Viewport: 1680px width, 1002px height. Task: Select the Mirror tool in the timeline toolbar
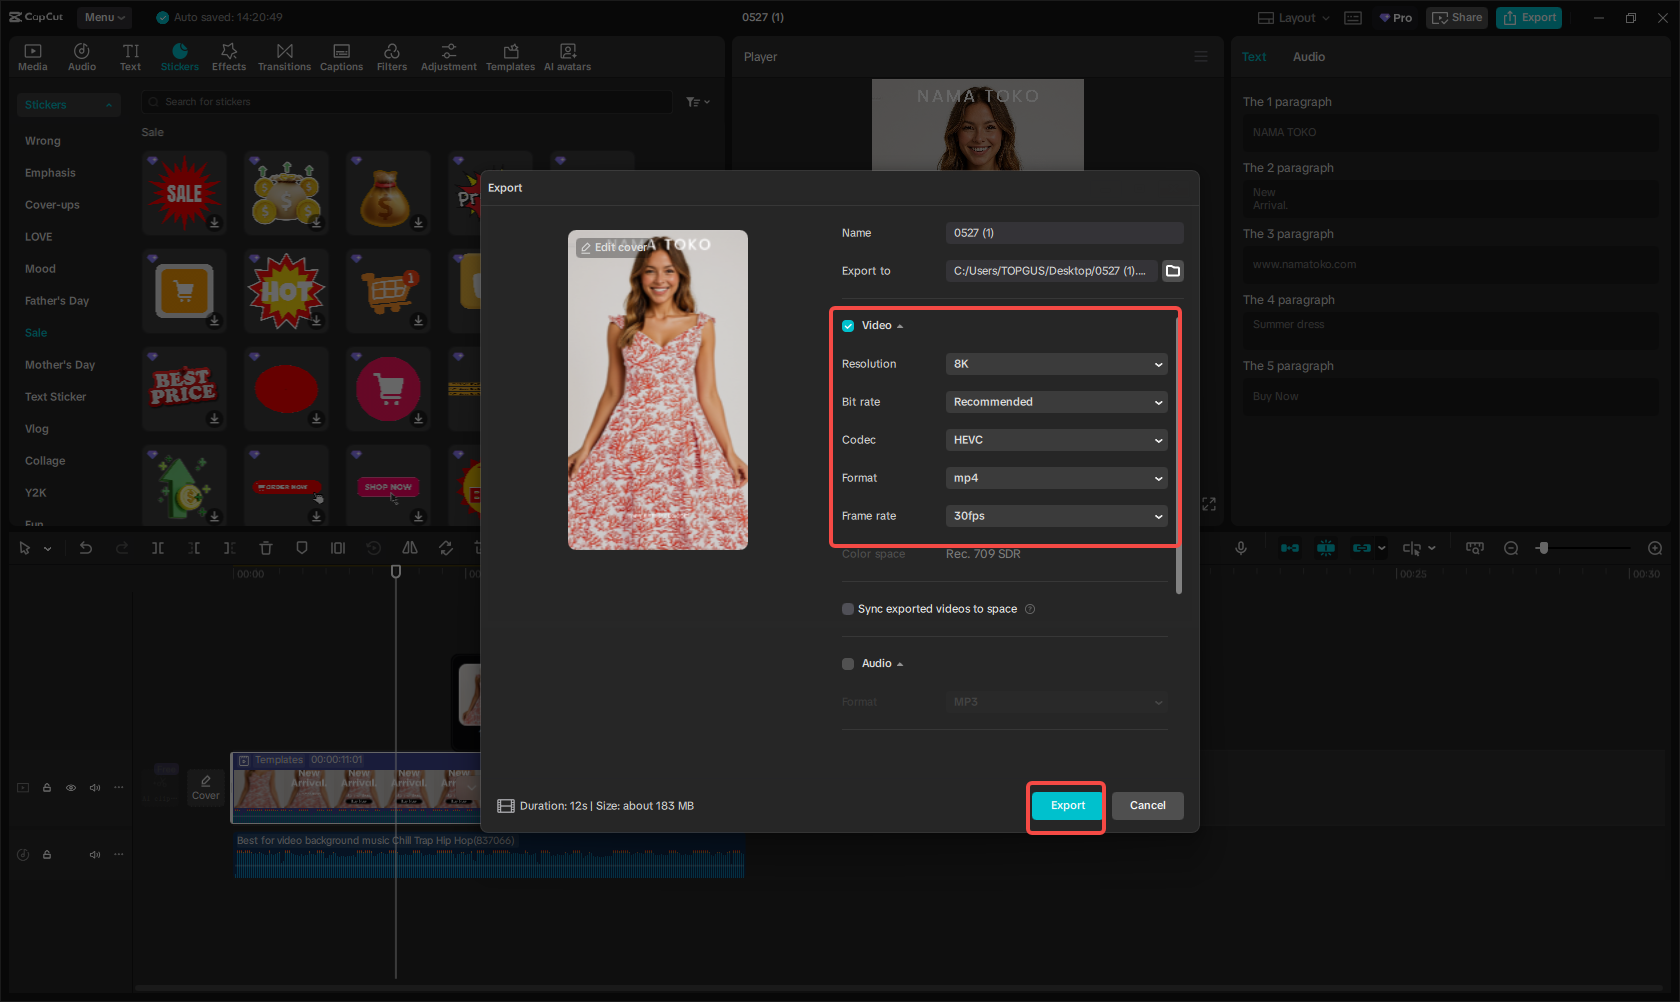click(410, 548)
